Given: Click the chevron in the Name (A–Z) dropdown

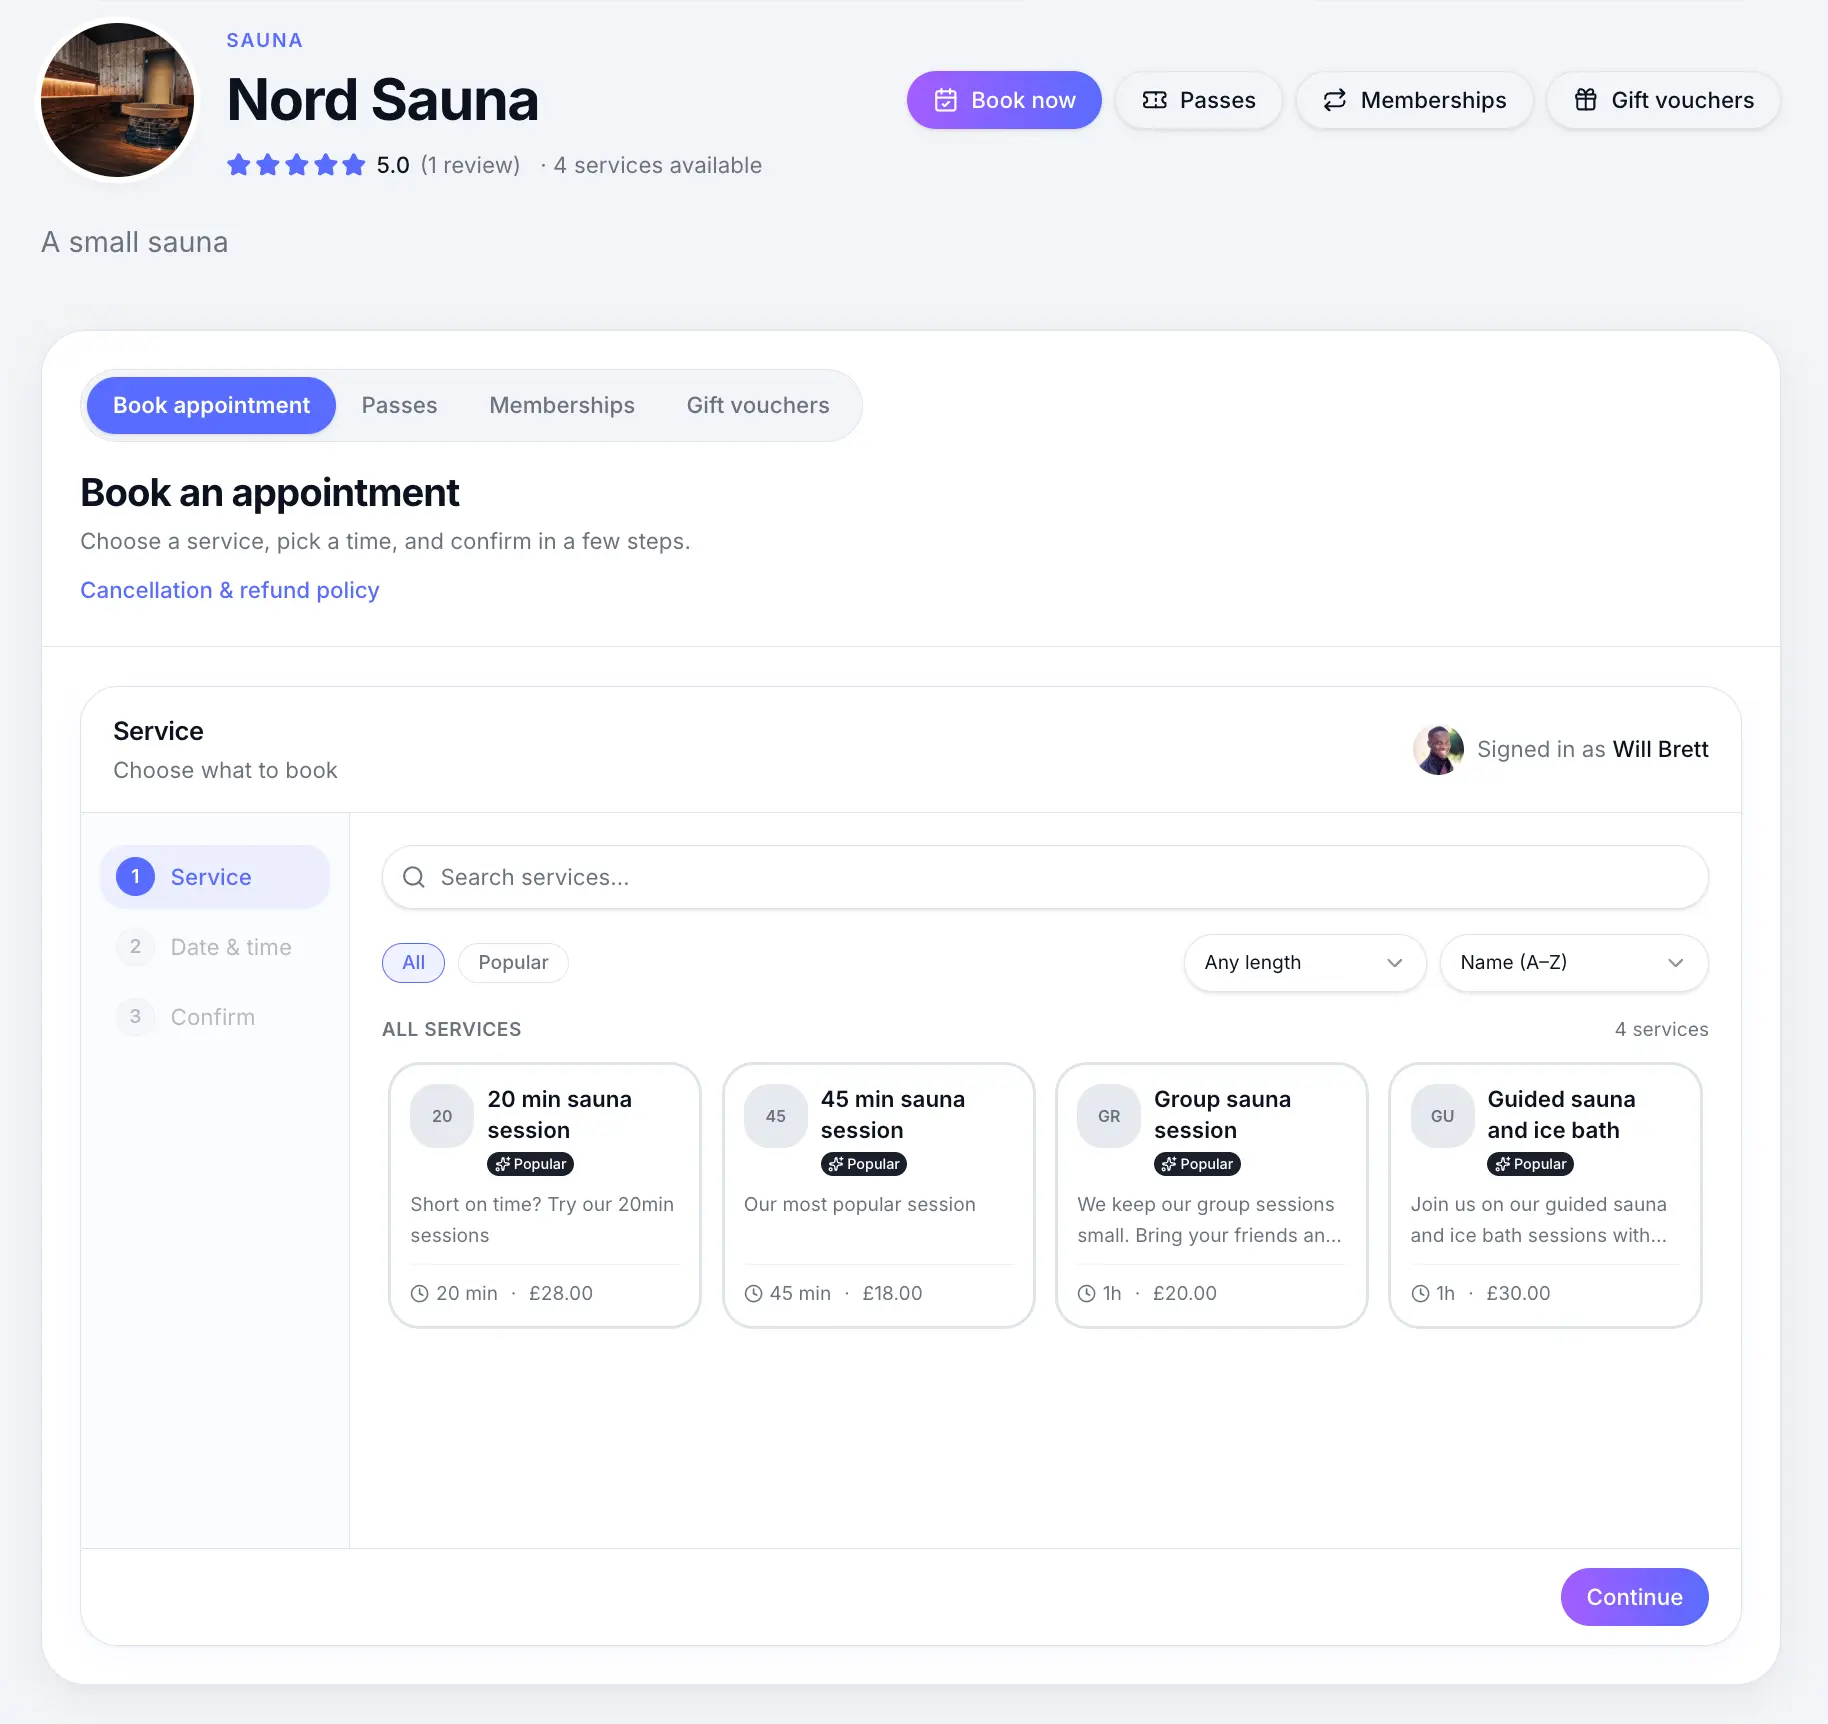Looking at the screenshot, I should pyautogui.click(x=1676, y=963).
